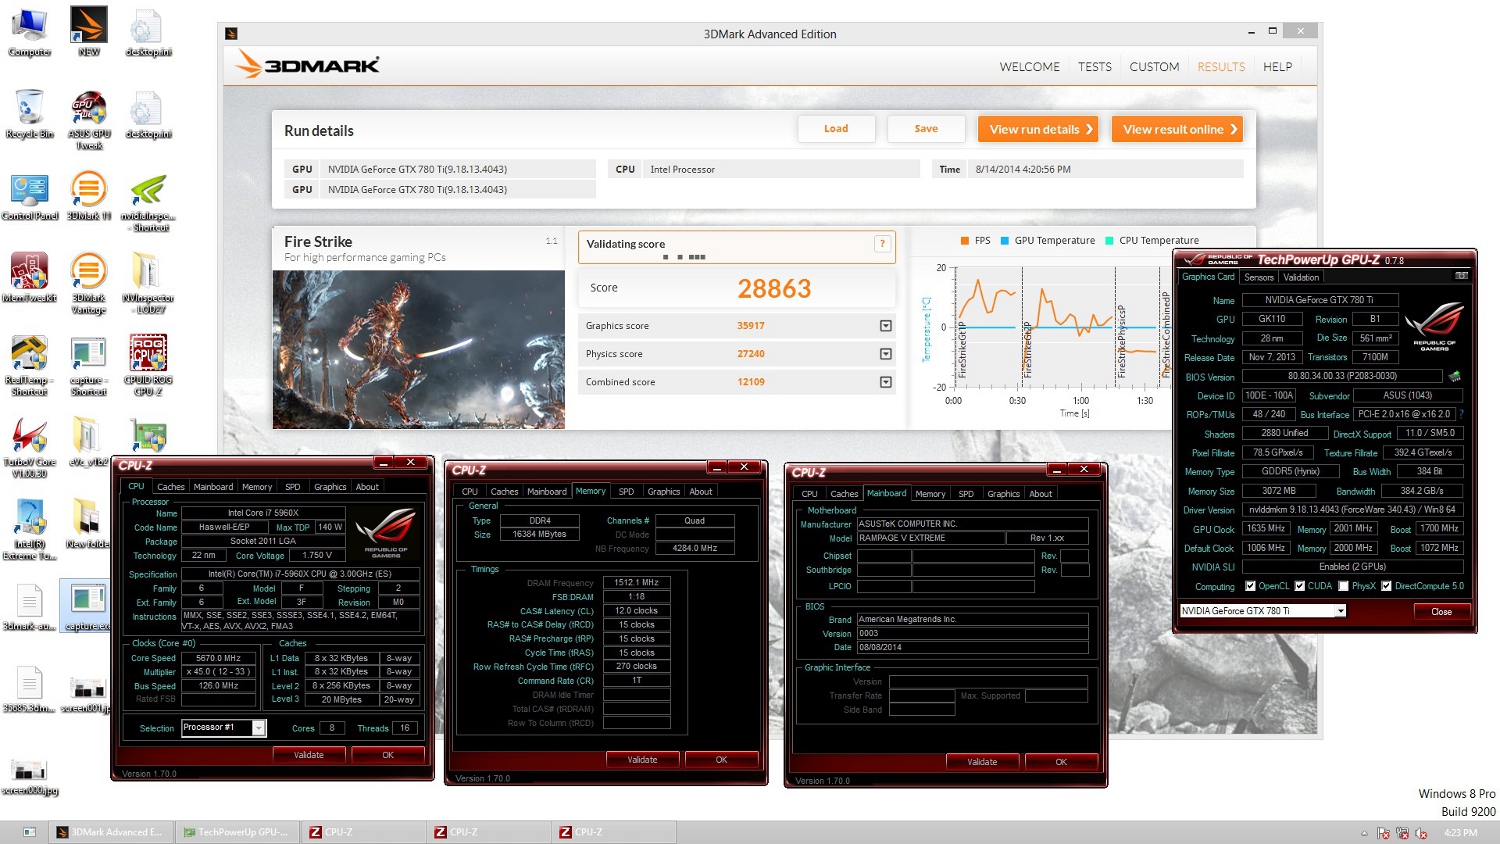
Task: Open nvidiaInspector shortcut on desktop
Action: (x=148, y=203)
